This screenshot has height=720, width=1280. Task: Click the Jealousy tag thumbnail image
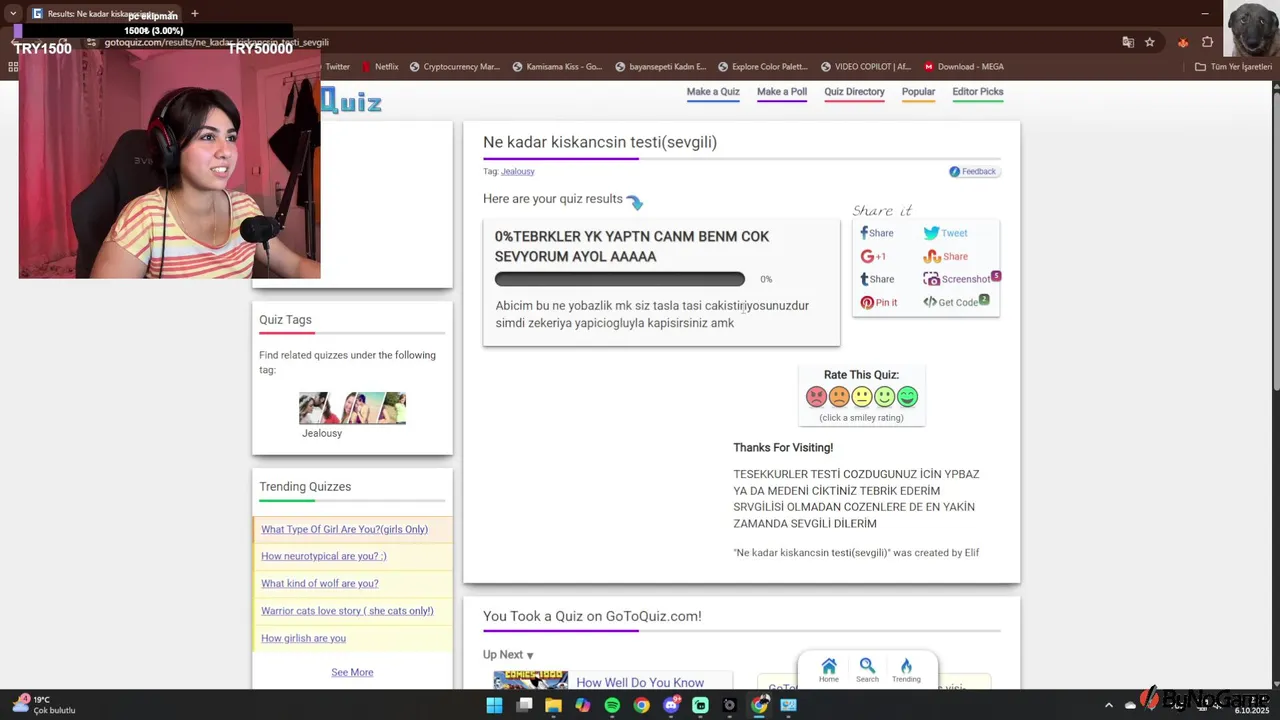tap(352, 408)
